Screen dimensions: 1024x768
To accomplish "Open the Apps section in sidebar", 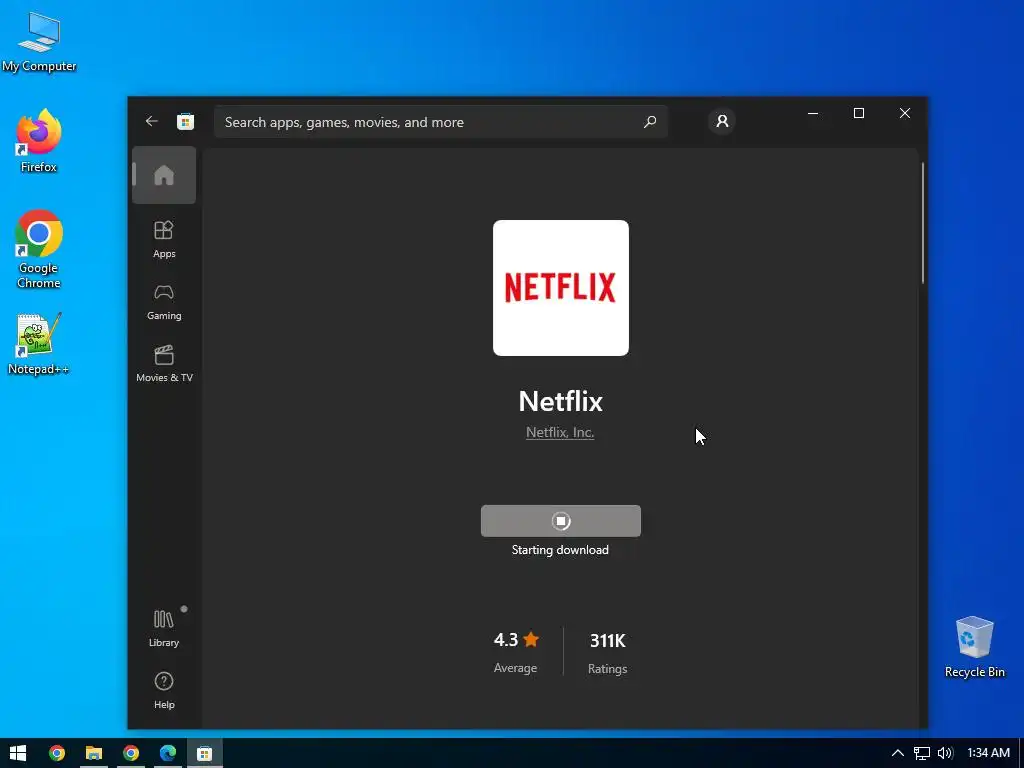I will coord(164,240).
